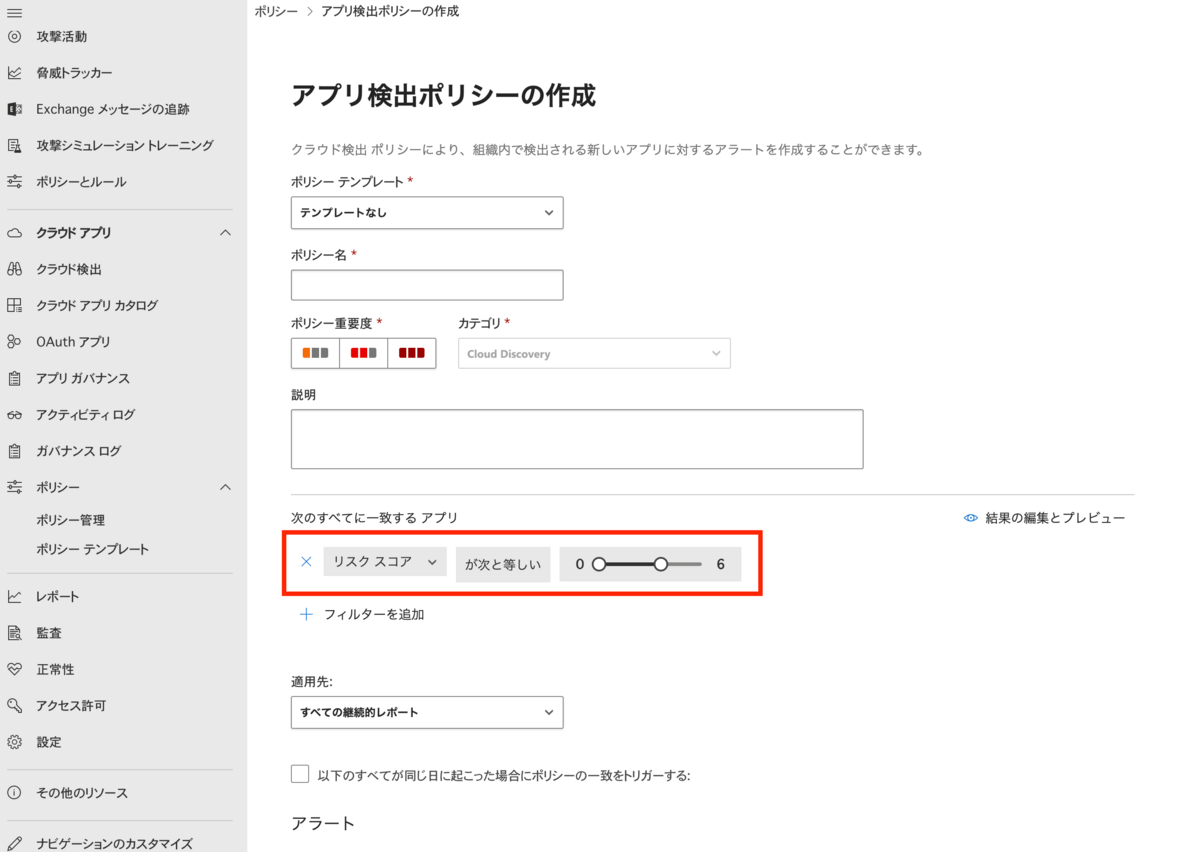1200x852 pixels.
Task: Select high policy severity (dark red)
Action: pyautogui.click(x=411, y=353)
